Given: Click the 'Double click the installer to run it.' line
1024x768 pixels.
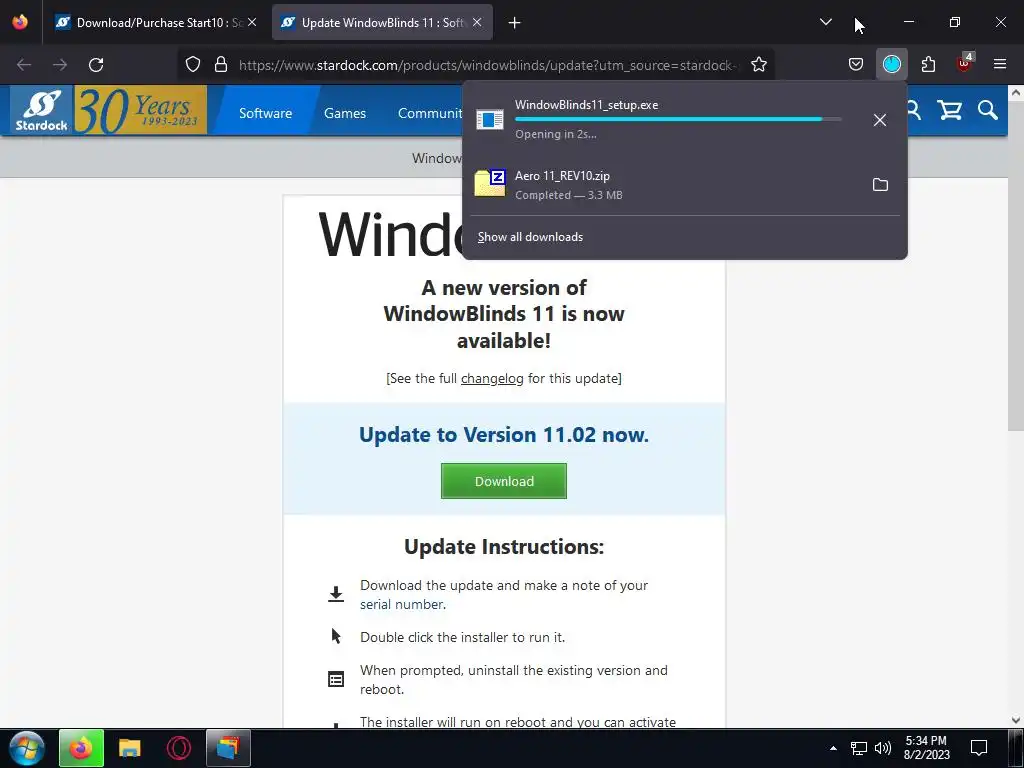Looking at the screenshot, I should (x=462, y=637).
